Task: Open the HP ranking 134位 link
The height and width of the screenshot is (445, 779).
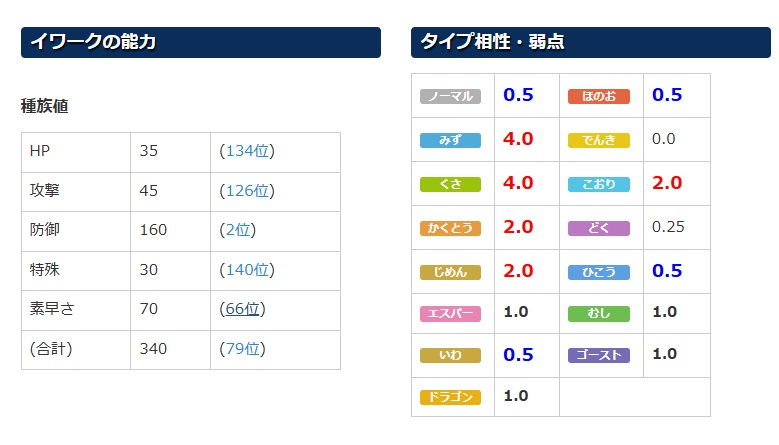Action: pyautogui.click(x=247, y=151)
